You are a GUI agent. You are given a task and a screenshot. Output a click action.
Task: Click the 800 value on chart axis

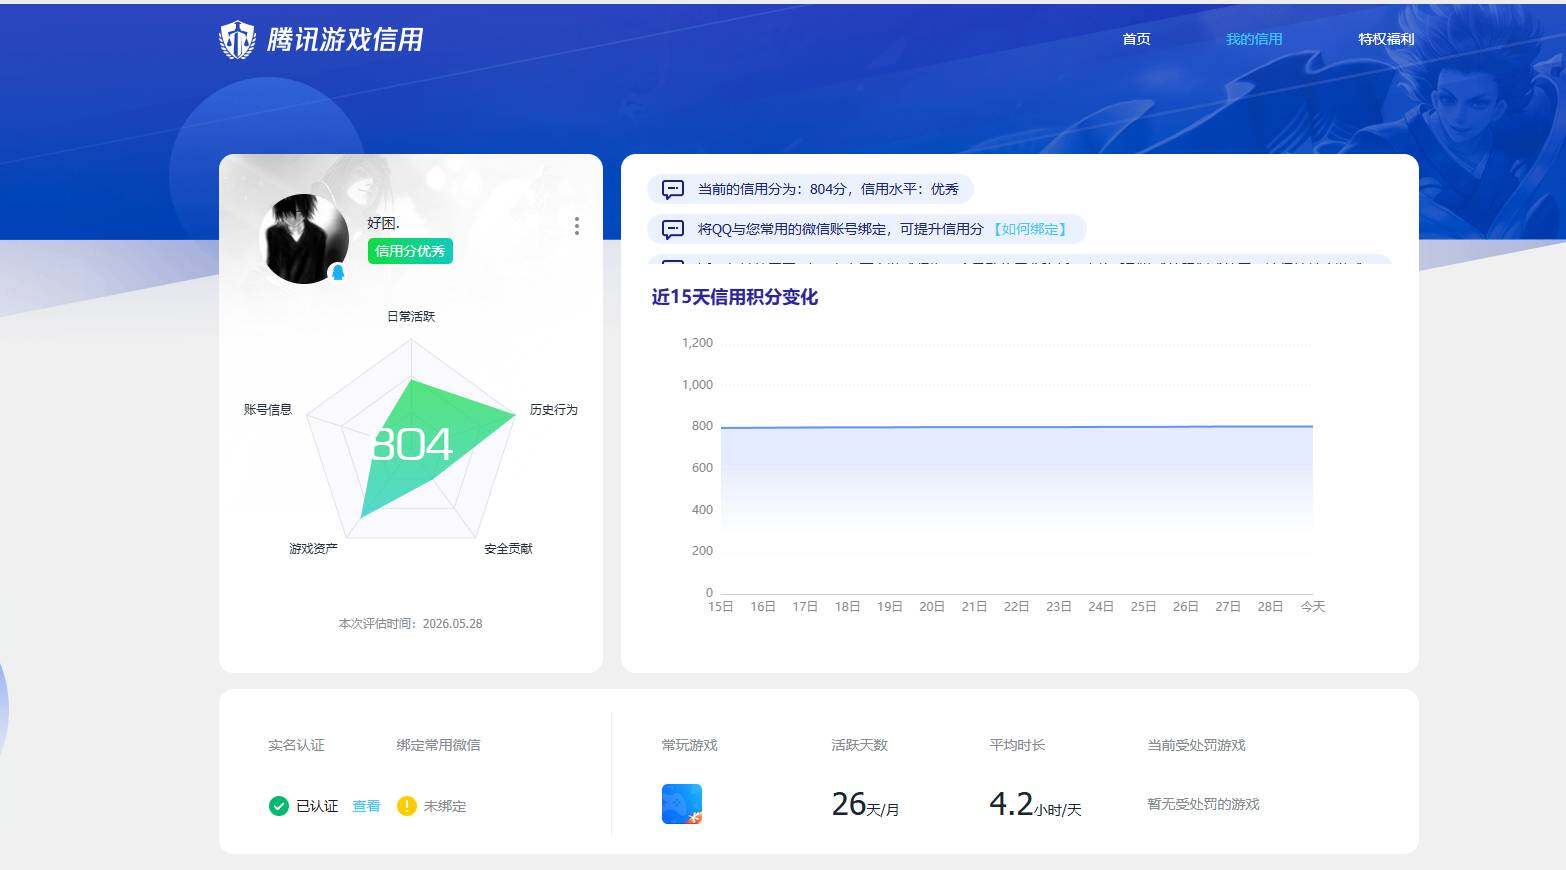[x=702, y=426]
